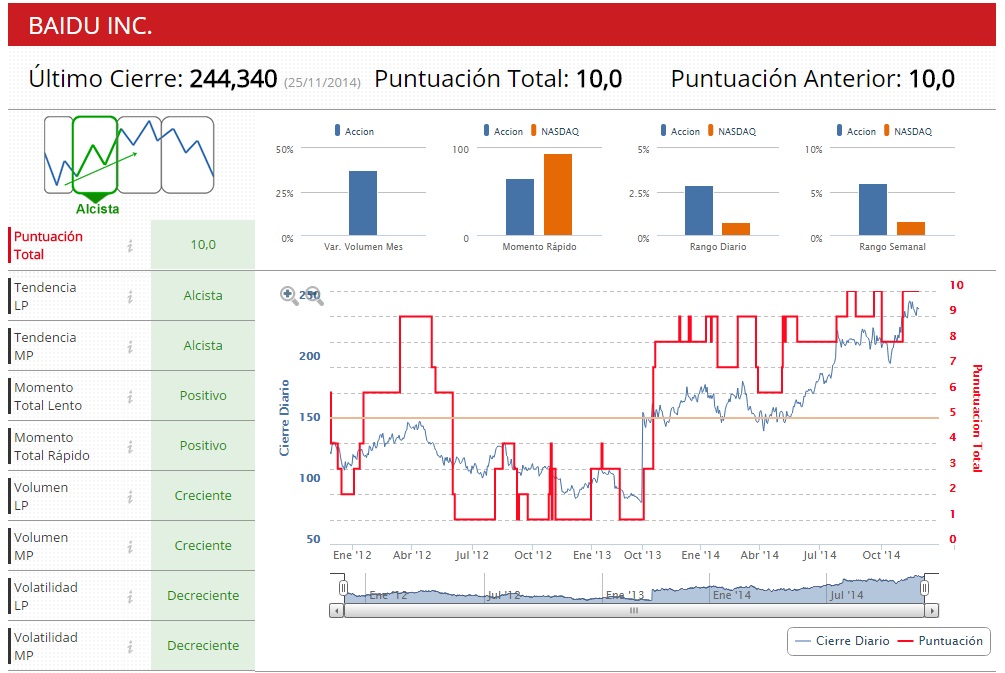Screen dimensions: 1005x673
Task: Click the Creciente value for Volumen LP
Action: (x=203, y=496)
